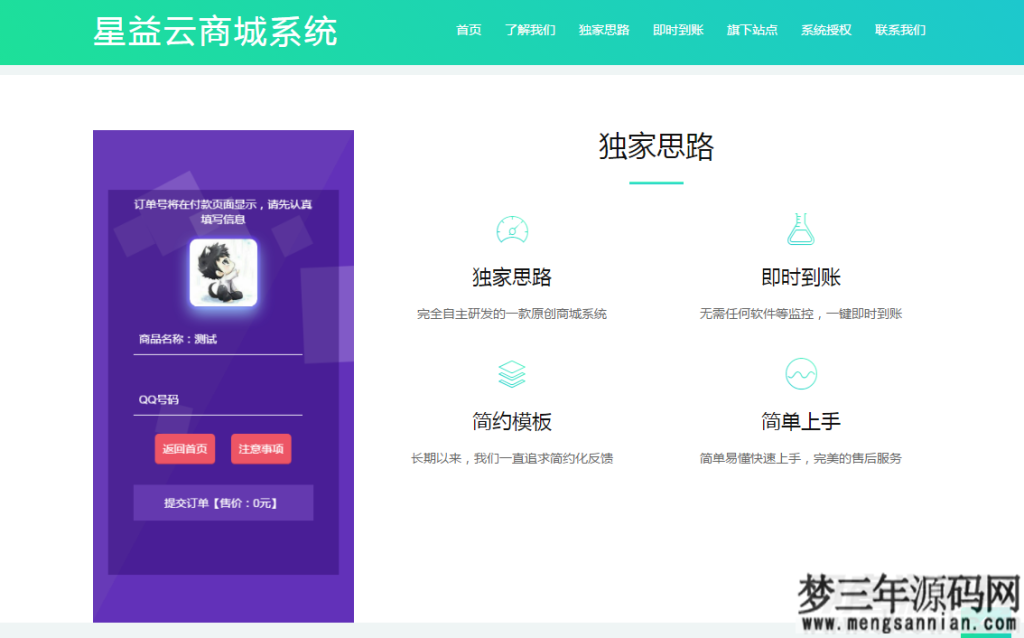Click the 注意事项 button
Viewport: 1024px width, 638px height.
259,449
